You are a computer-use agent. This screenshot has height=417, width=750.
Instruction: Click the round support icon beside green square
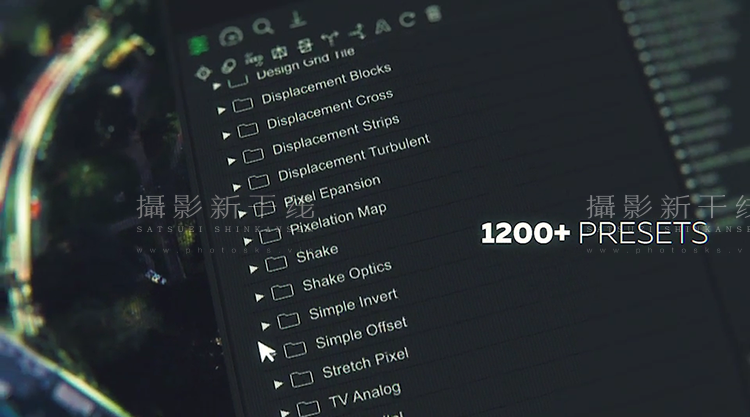tap(231, 36)
